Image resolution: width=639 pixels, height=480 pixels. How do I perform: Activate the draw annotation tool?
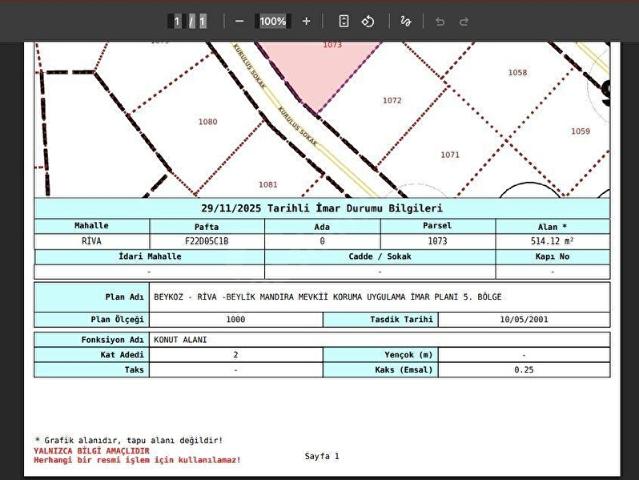(x=405, y=21)
